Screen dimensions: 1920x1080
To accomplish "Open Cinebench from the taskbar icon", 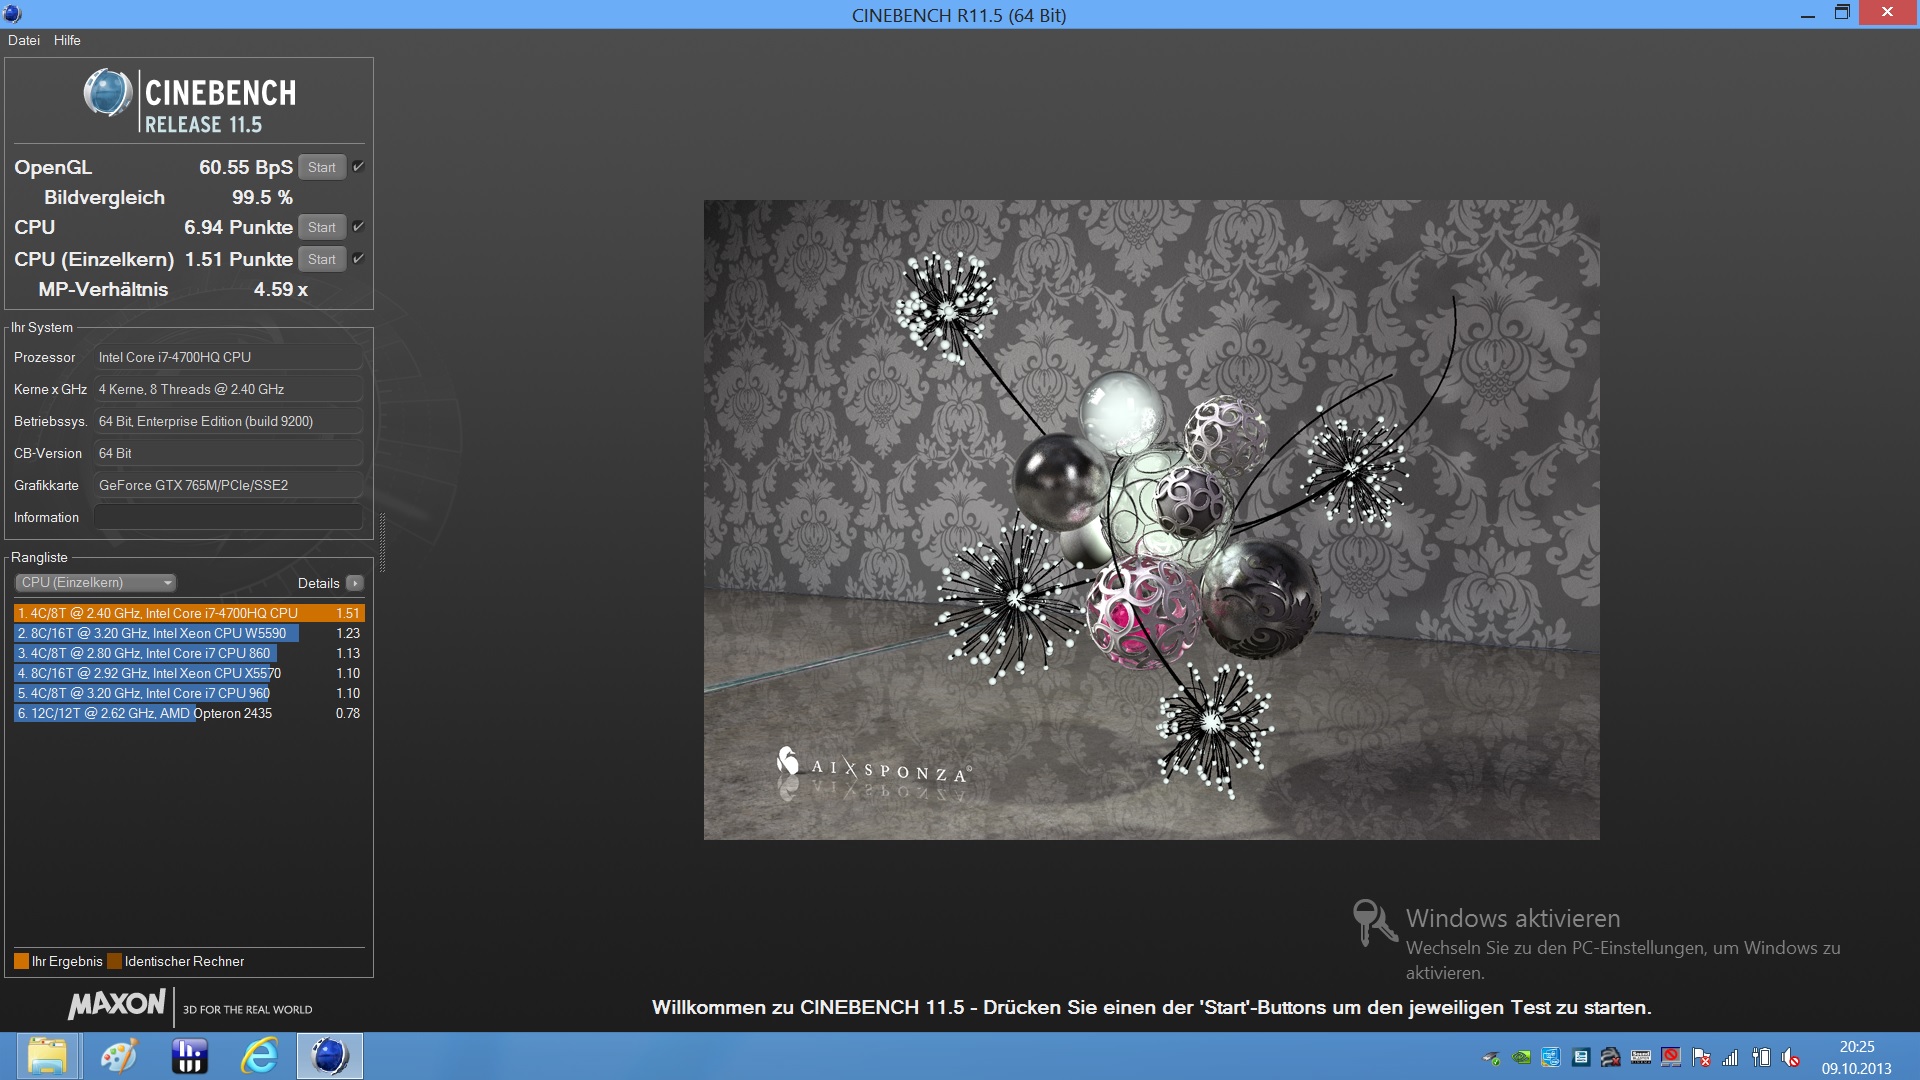I will 329,1056.
